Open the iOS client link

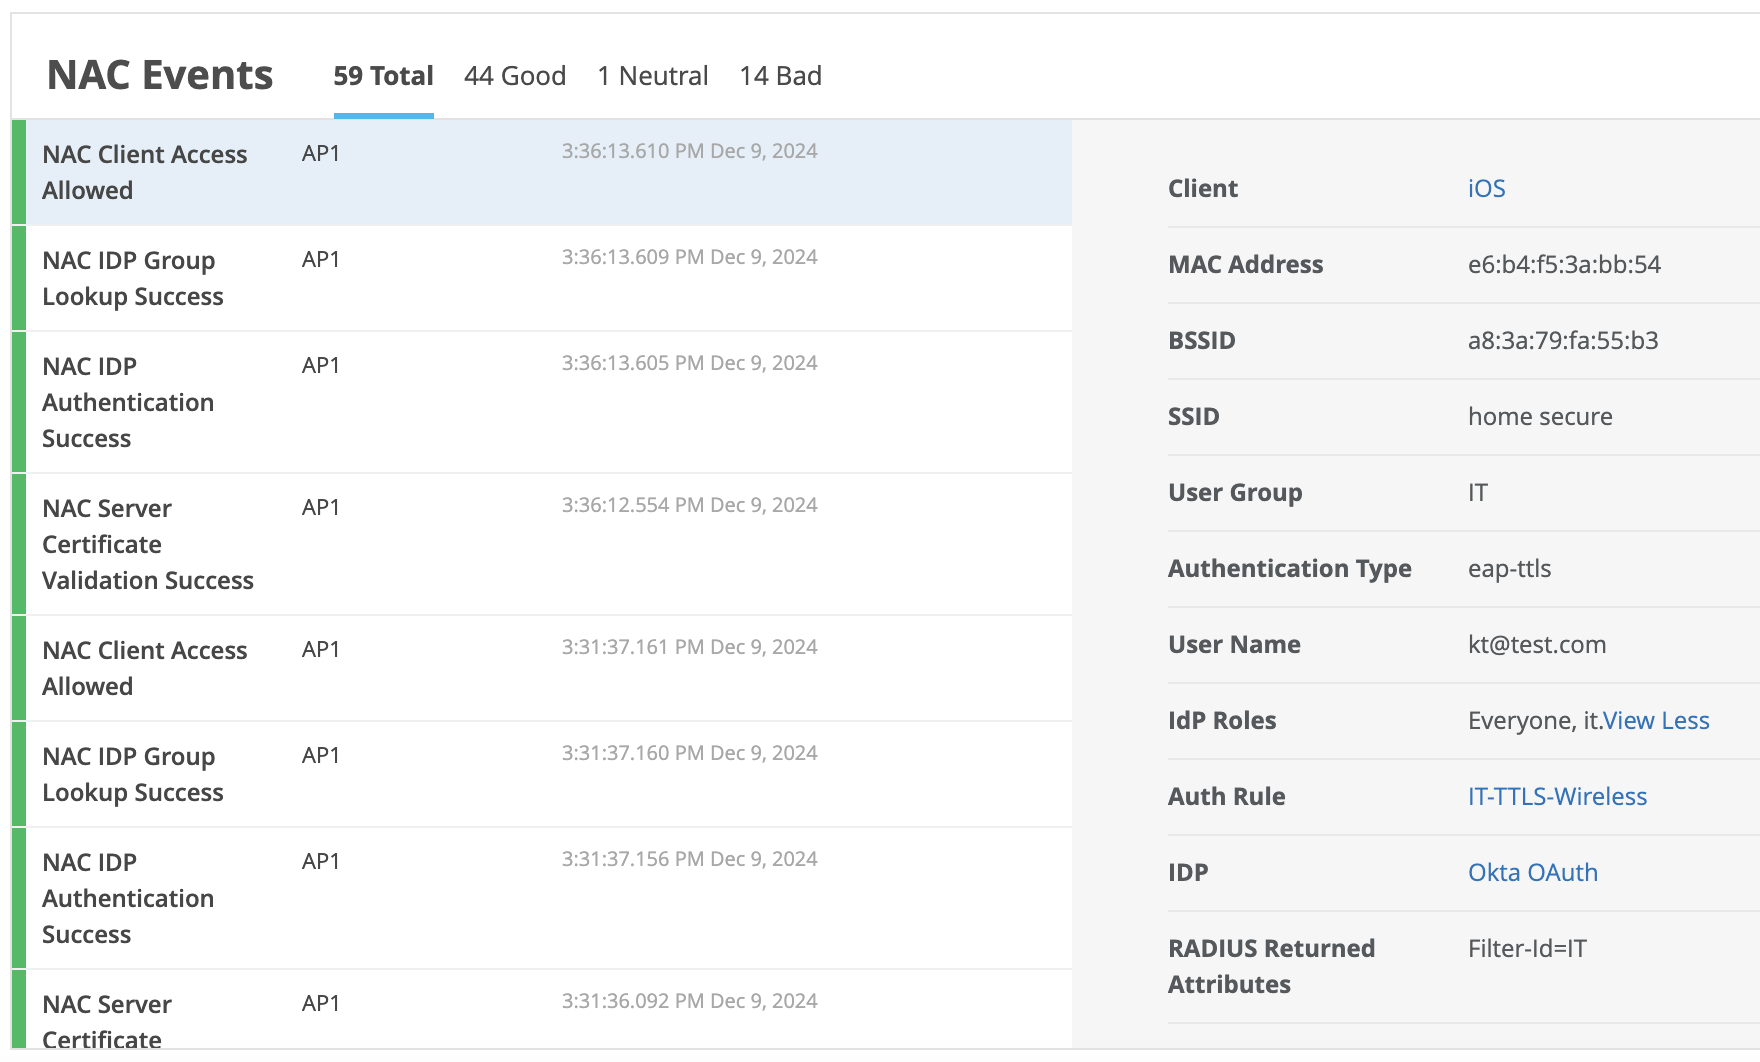click(x=1486, y=189)
